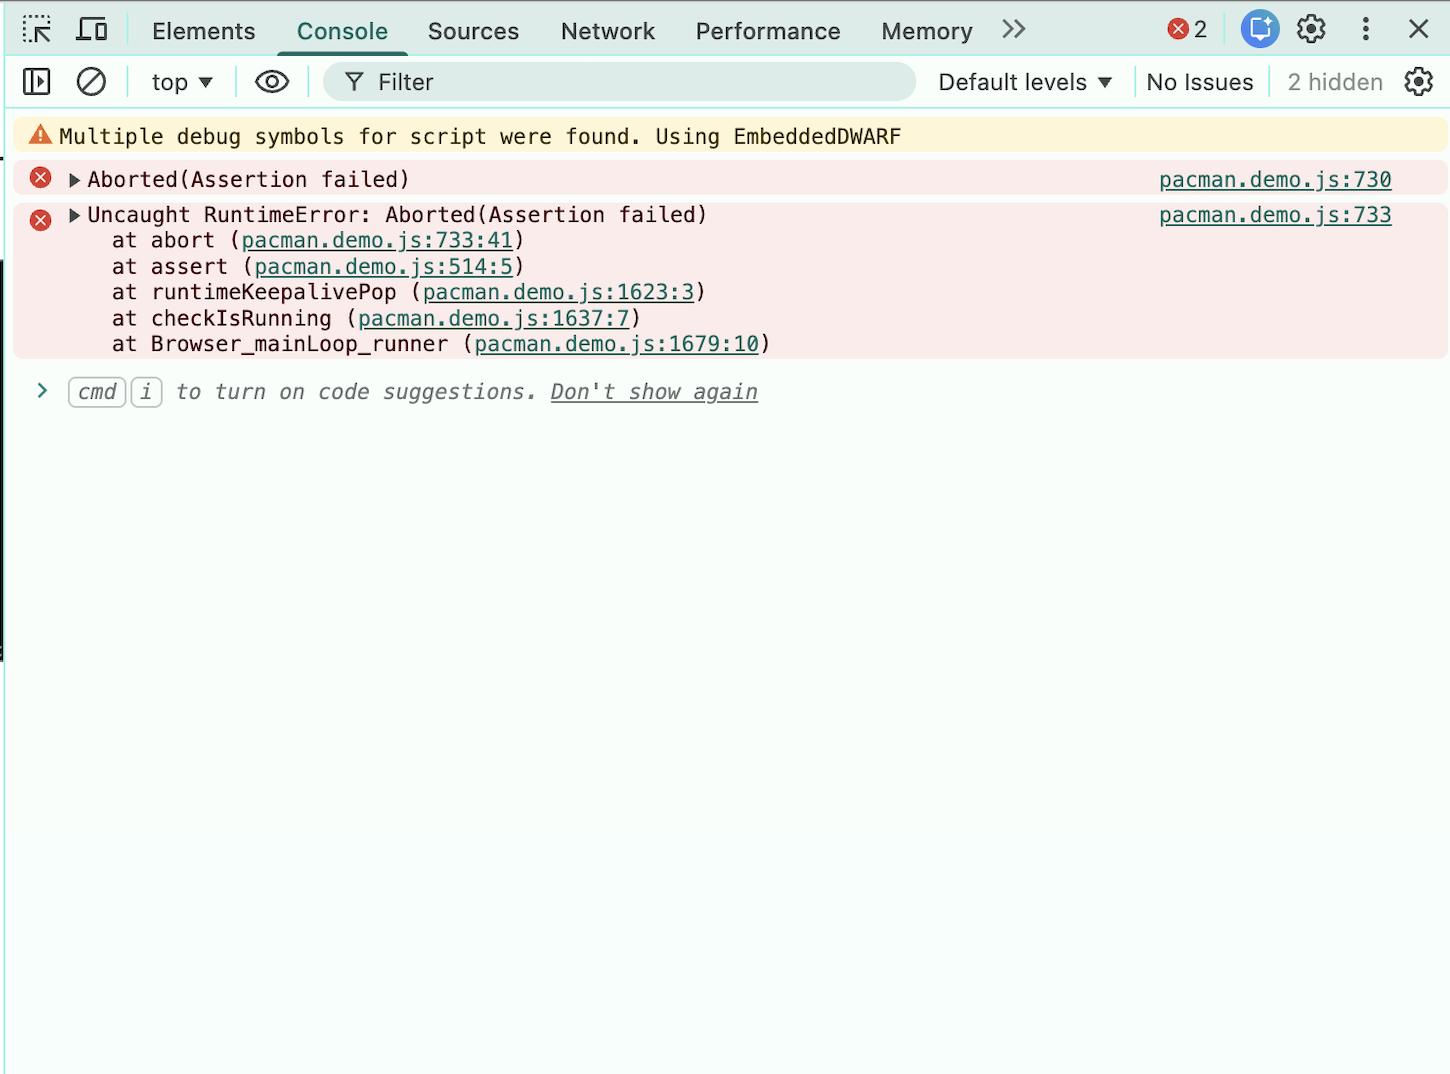Open the Default levels dropdown

[x=1025, y=82]
